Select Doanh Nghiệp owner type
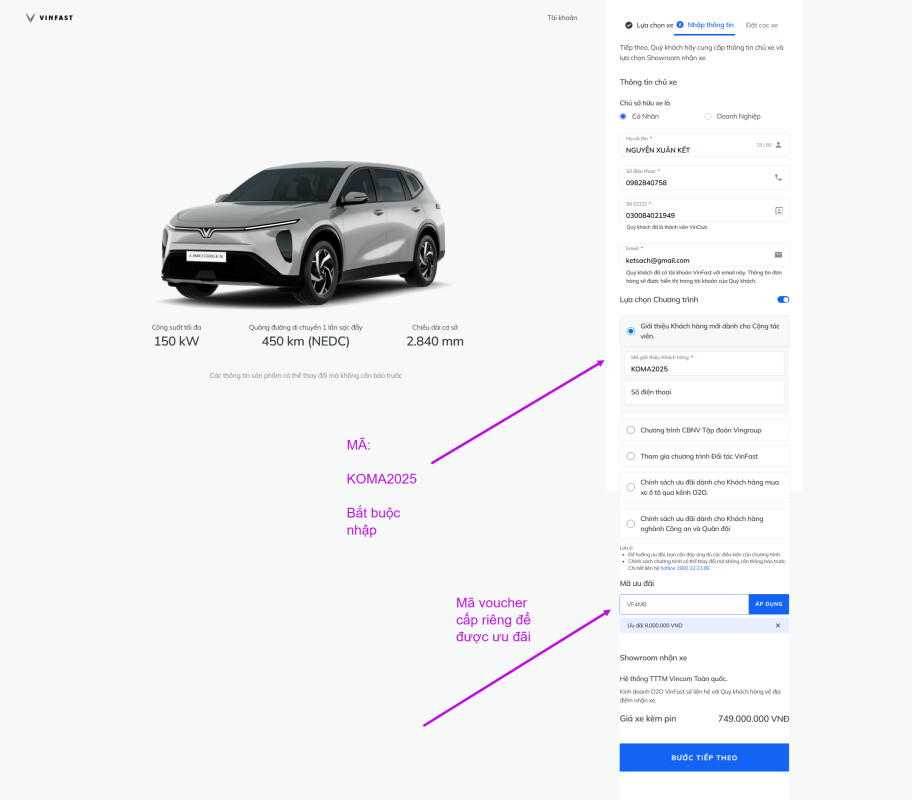Viewport: 912px width, 800px height. click(709, 116)
